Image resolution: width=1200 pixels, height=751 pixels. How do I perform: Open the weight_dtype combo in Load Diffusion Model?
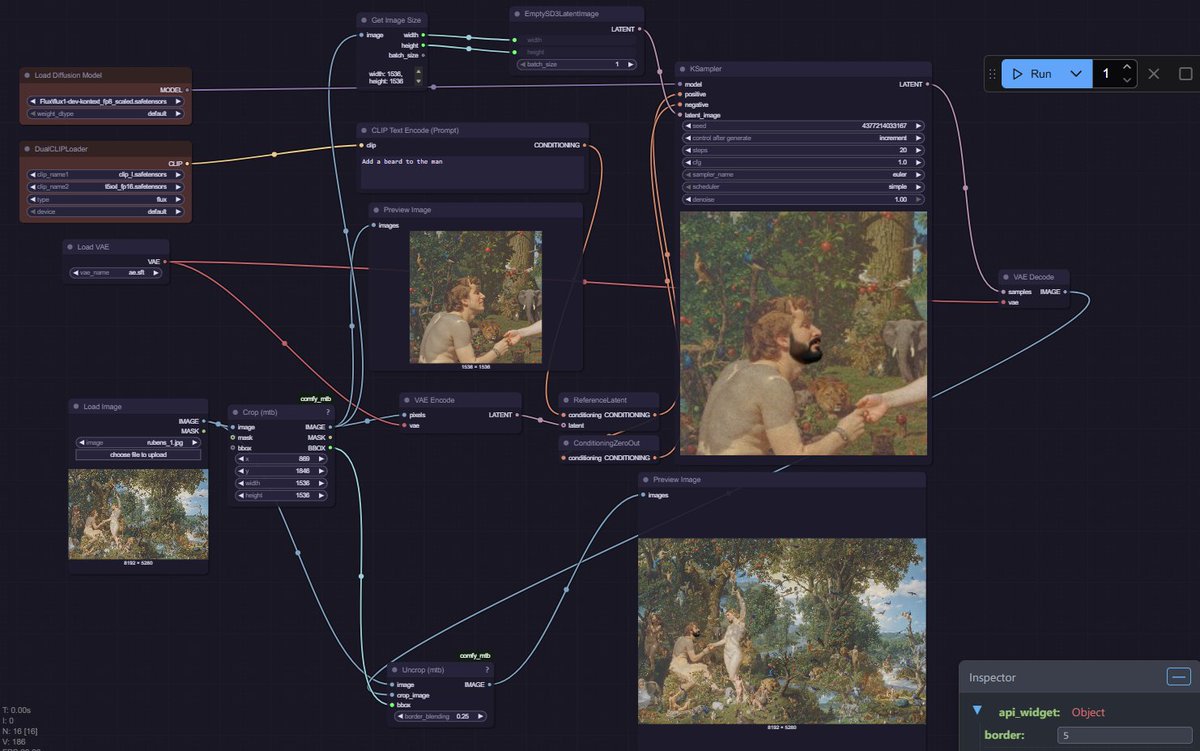tap(105, 113)
